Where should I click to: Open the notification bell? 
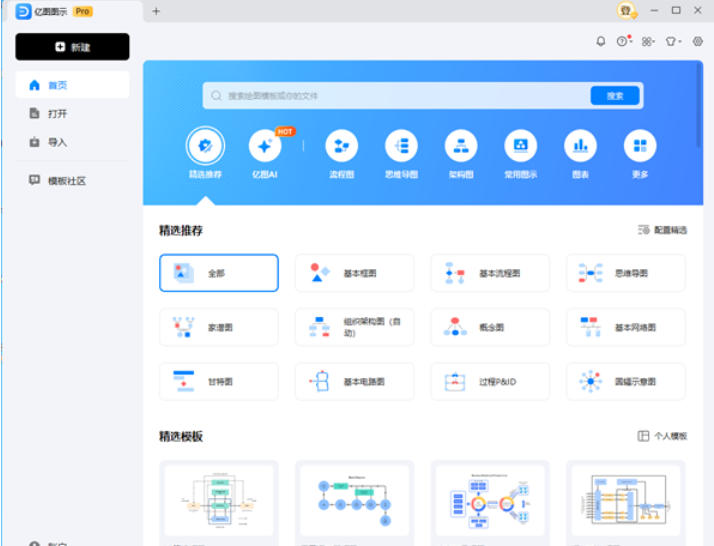(x=601, y=41)
